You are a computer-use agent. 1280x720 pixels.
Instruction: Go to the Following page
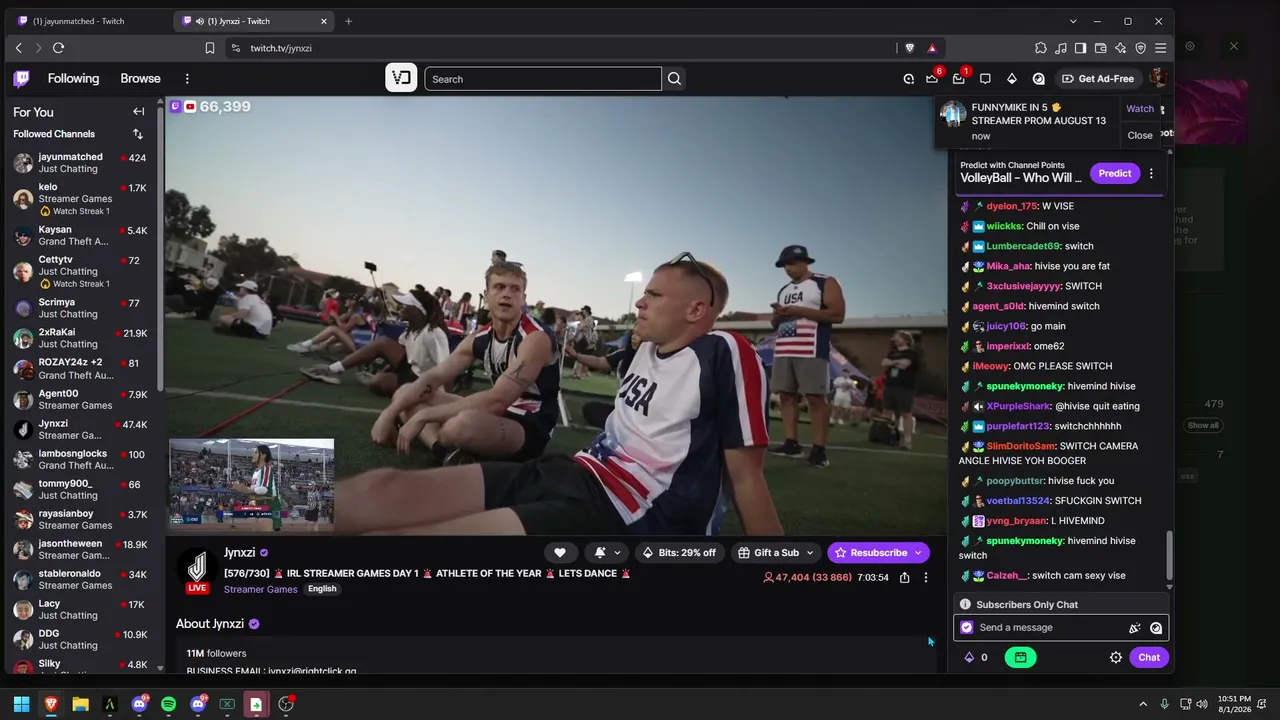(x=73, y=79)
